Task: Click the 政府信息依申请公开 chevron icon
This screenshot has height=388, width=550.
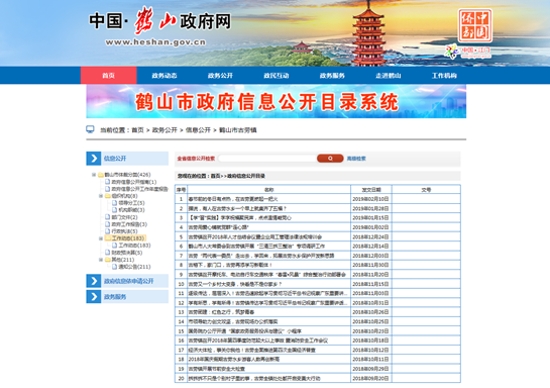Action: coord(94,281)
